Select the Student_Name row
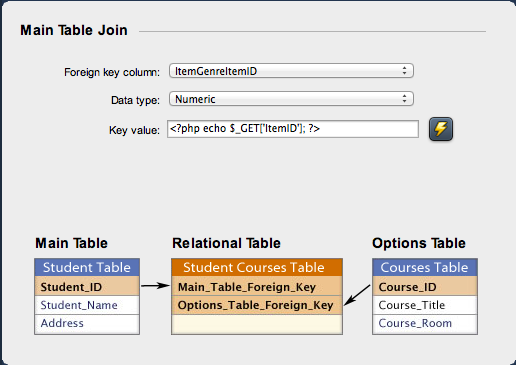 click(87, 305)
